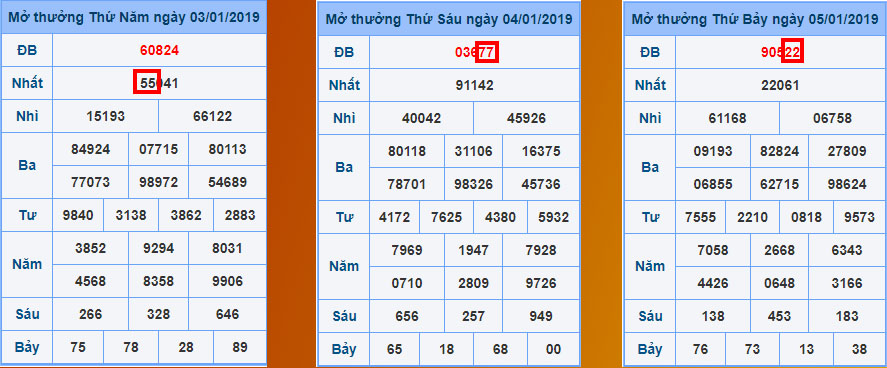
Task: Select seventh prize number 65
Action: point(394,349)
